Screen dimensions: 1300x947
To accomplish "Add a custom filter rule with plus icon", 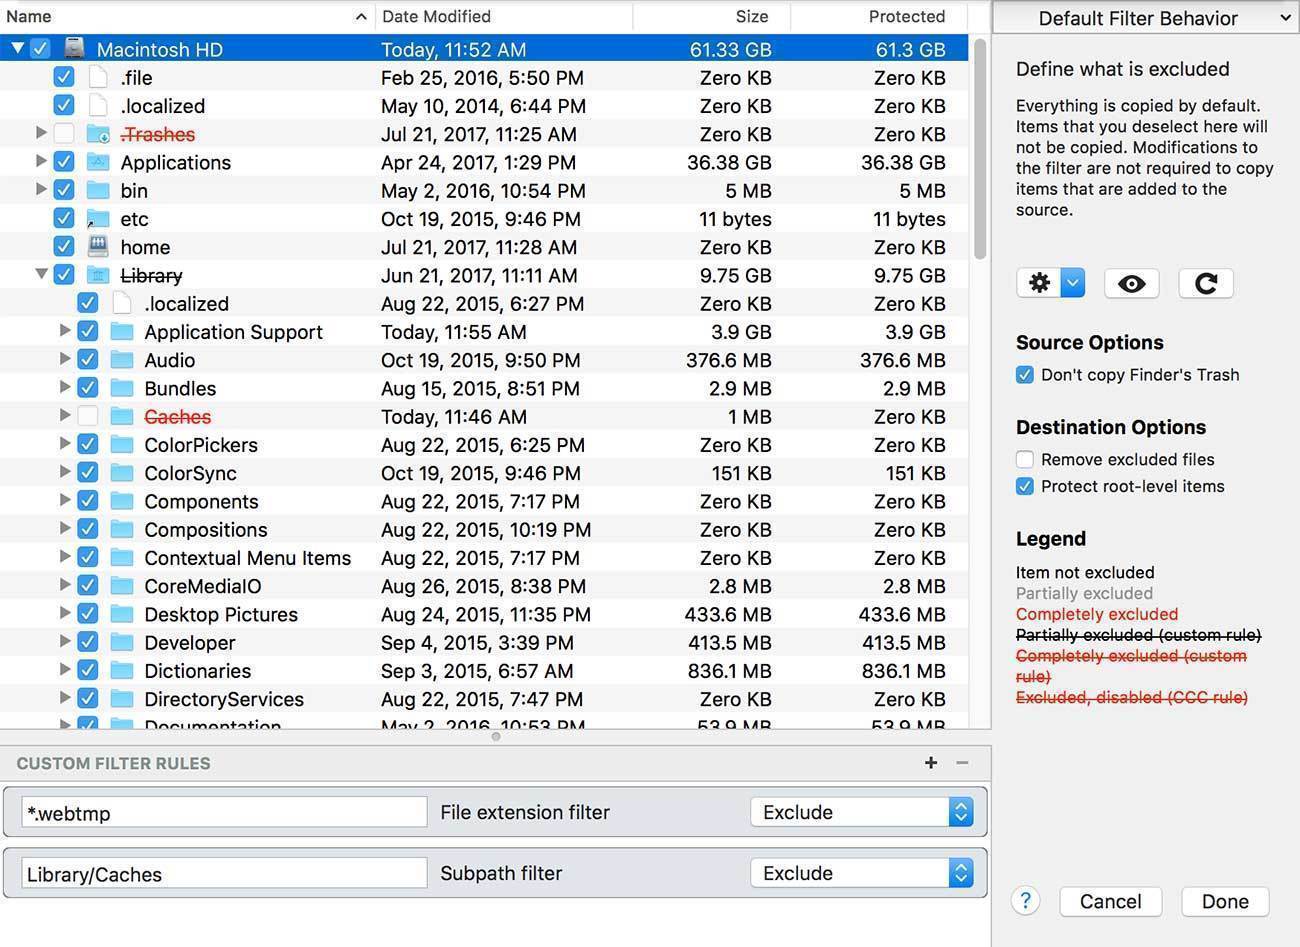I will tap(931, 763).
